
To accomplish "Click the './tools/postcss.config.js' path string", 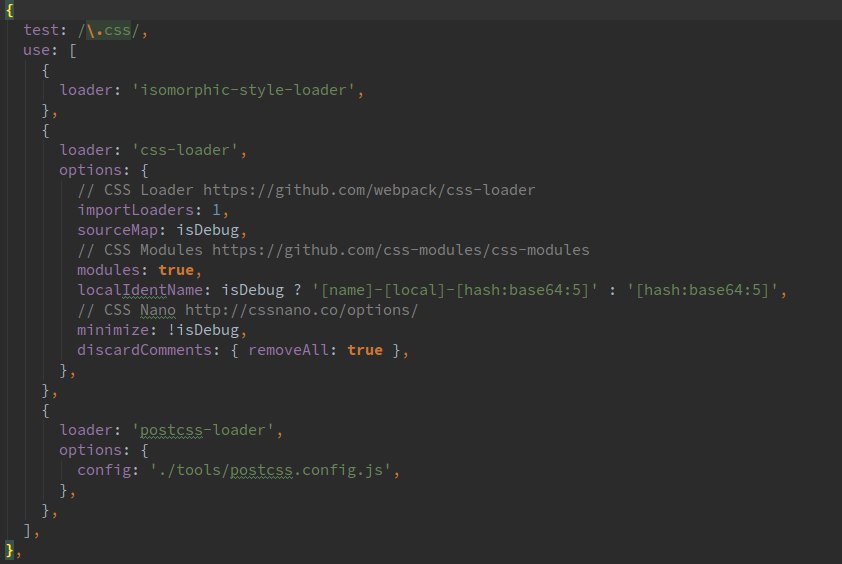I will 270,470.
